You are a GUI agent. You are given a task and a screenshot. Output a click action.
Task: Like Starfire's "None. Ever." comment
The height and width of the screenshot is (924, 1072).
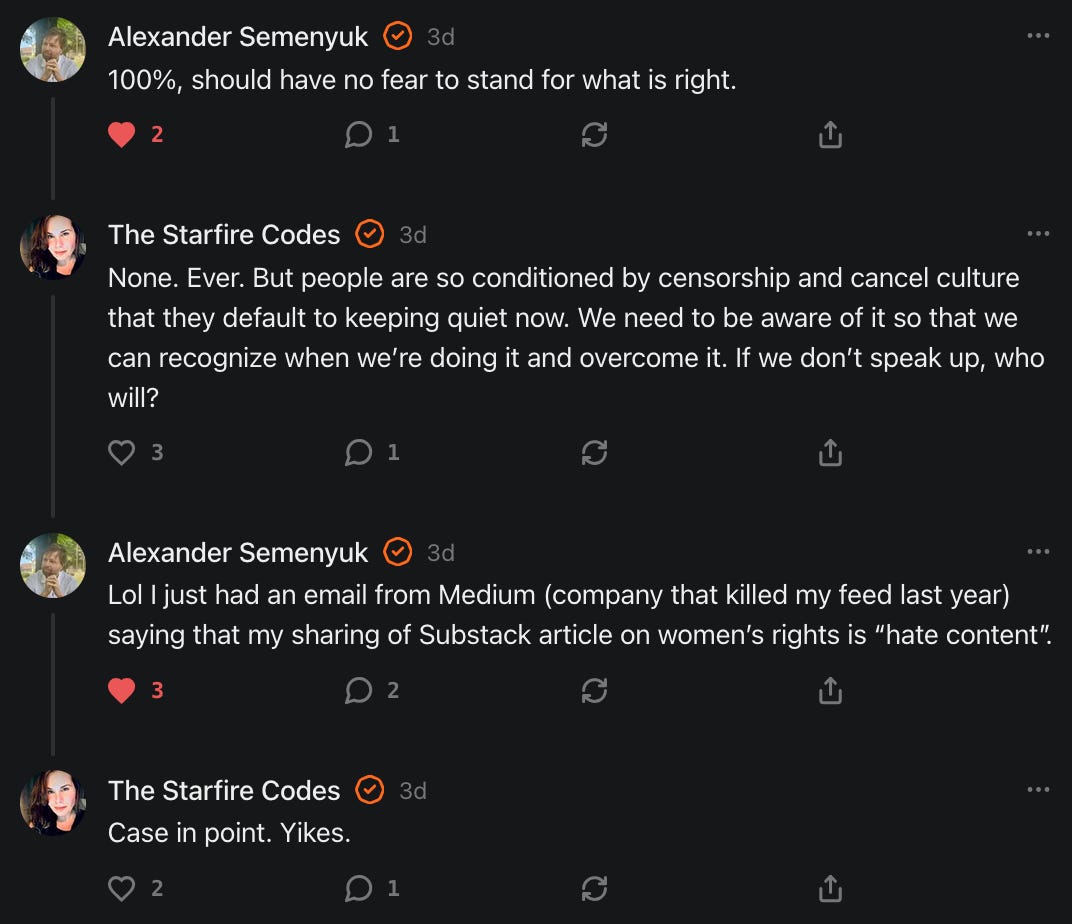[x=122, y=453]
